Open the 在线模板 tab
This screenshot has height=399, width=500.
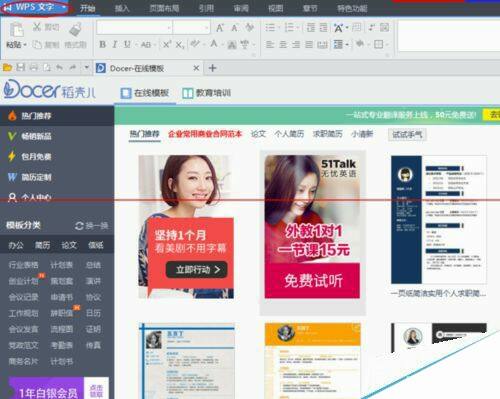tap(145, 93)
